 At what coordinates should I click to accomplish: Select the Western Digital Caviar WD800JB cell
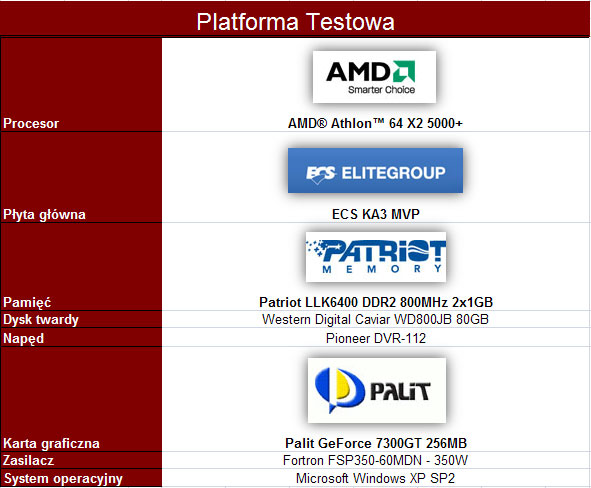(x=375, y=319)
